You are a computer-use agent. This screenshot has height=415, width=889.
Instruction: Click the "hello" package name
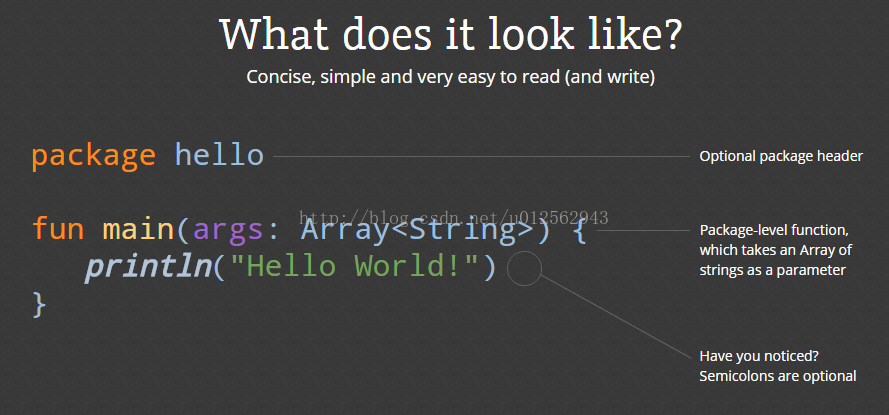(219, 155)
